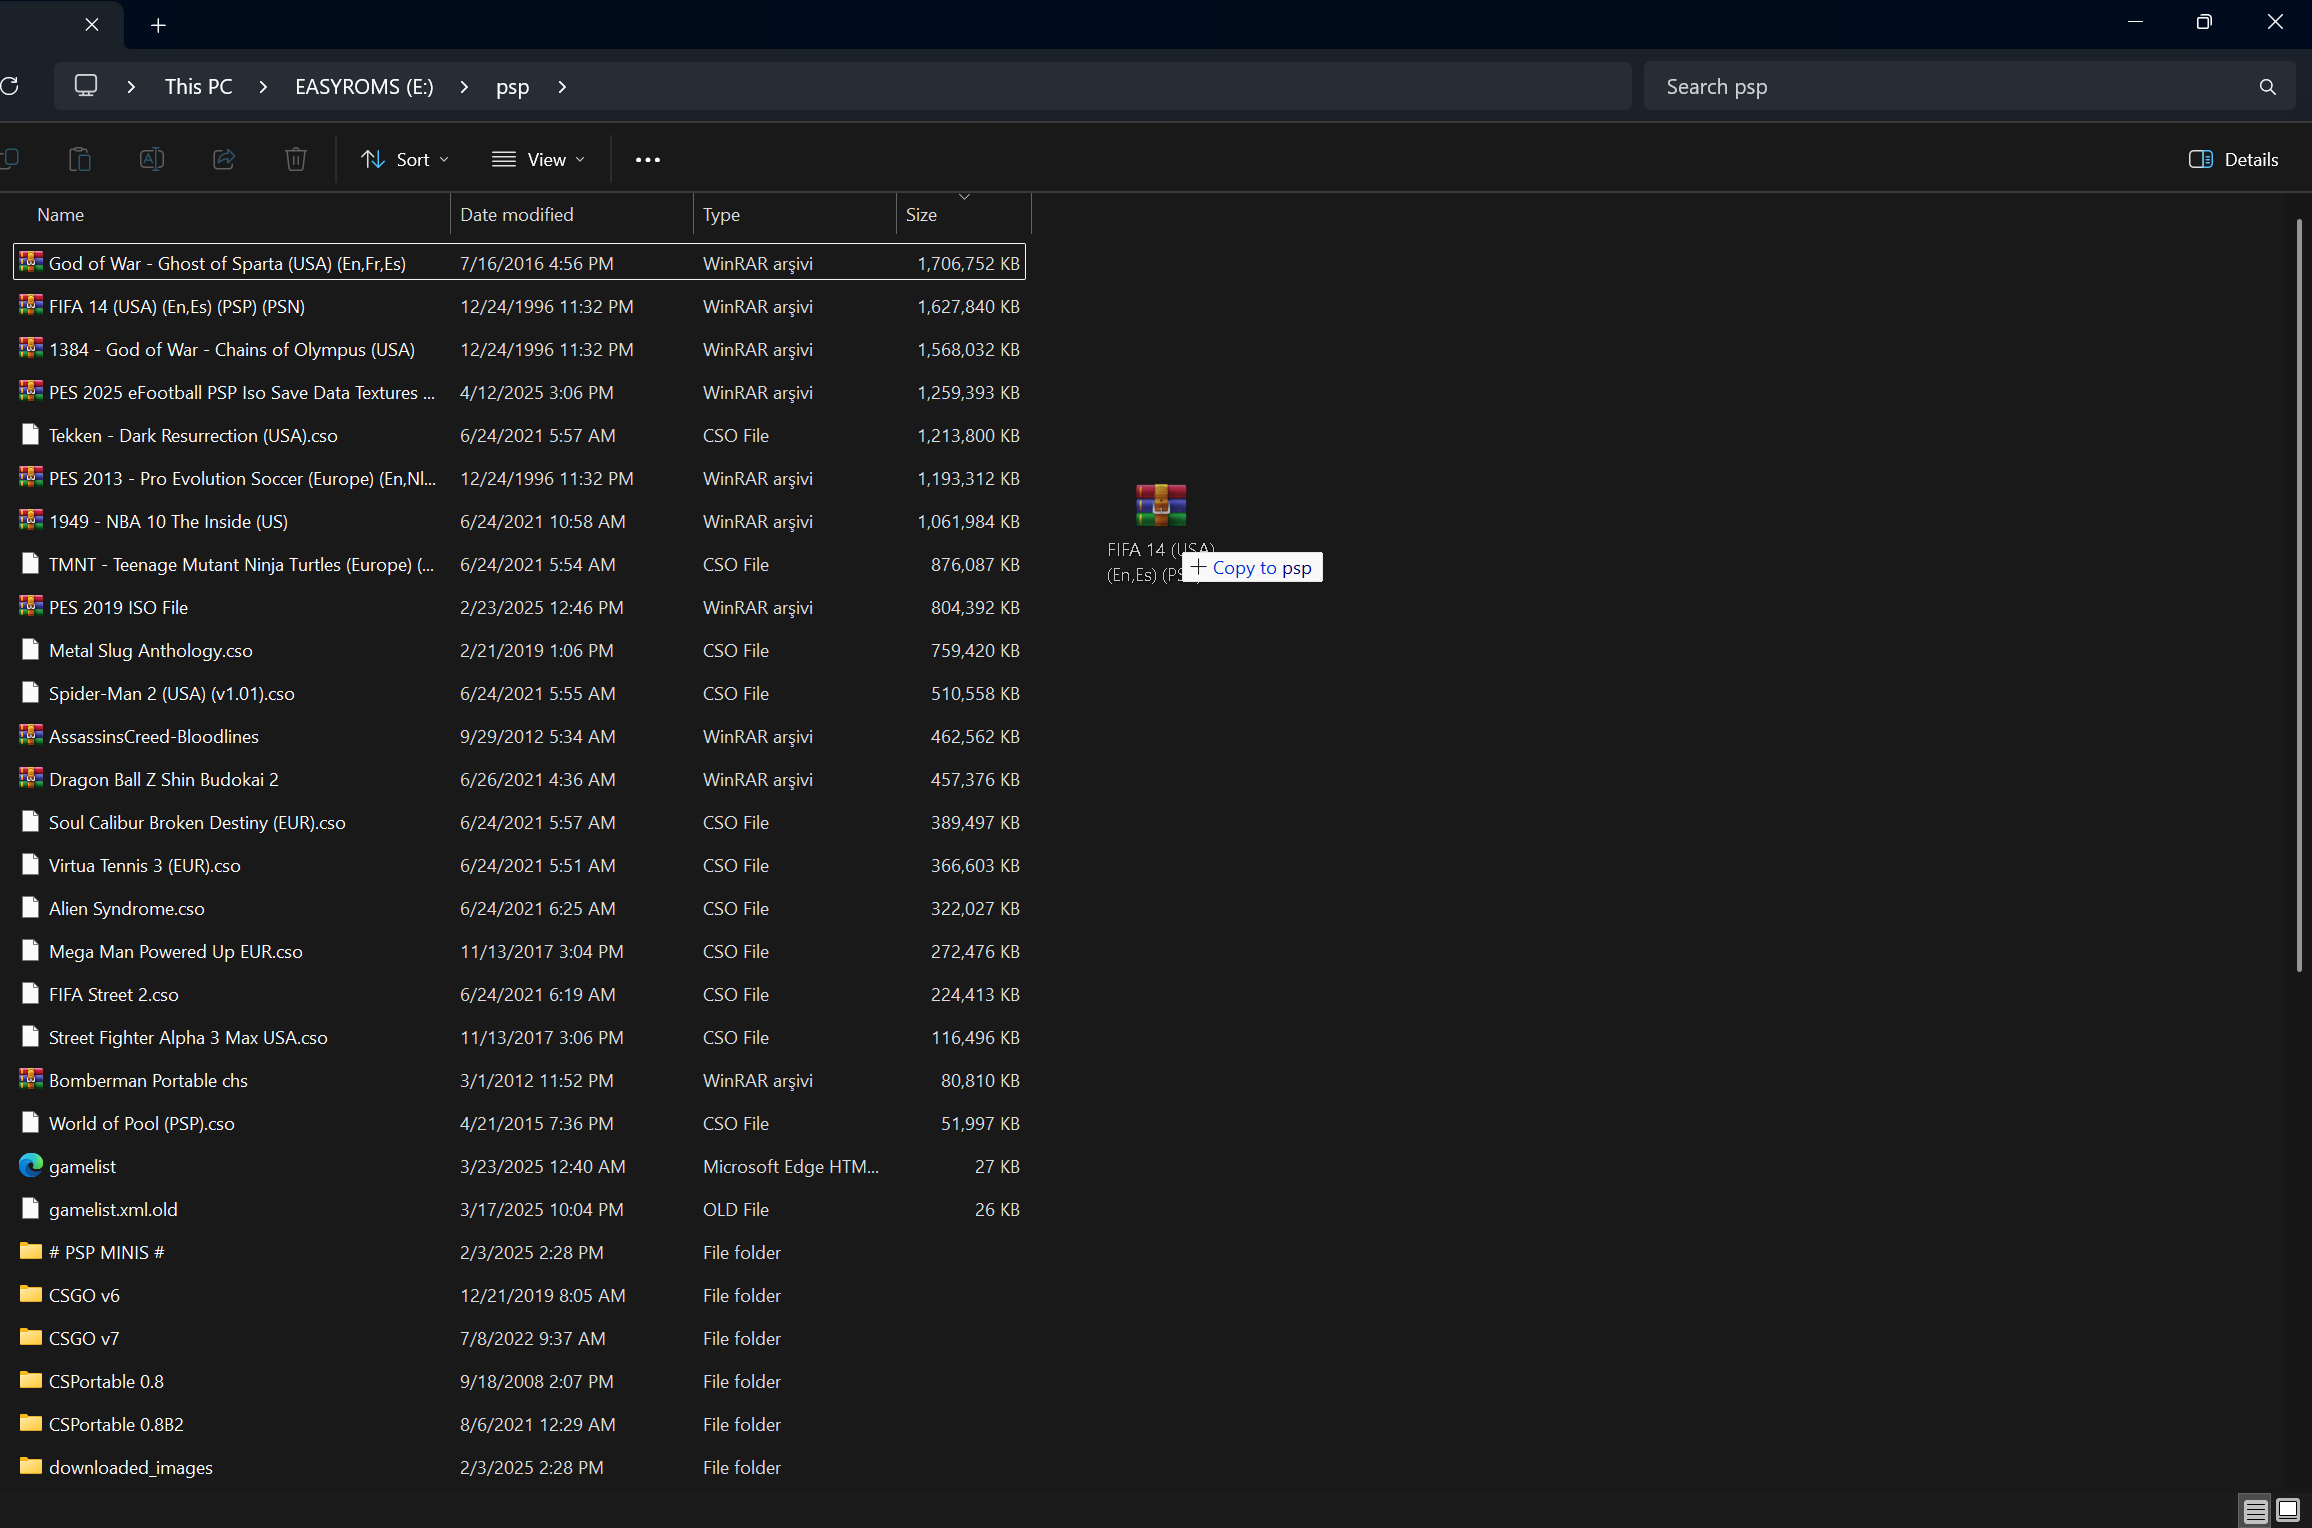Select PES 2025 eFootball archive icon

(31, 392)
